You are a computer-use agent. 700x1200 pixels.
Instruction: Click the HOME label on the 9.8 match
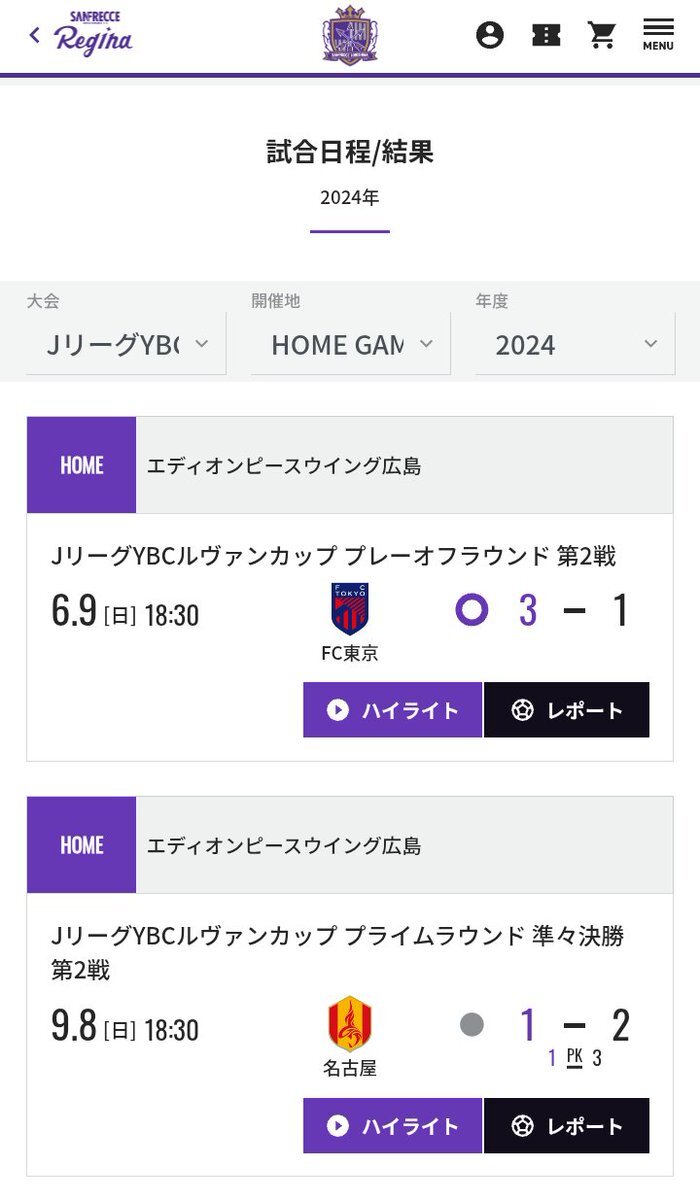(x=81, y=845)
